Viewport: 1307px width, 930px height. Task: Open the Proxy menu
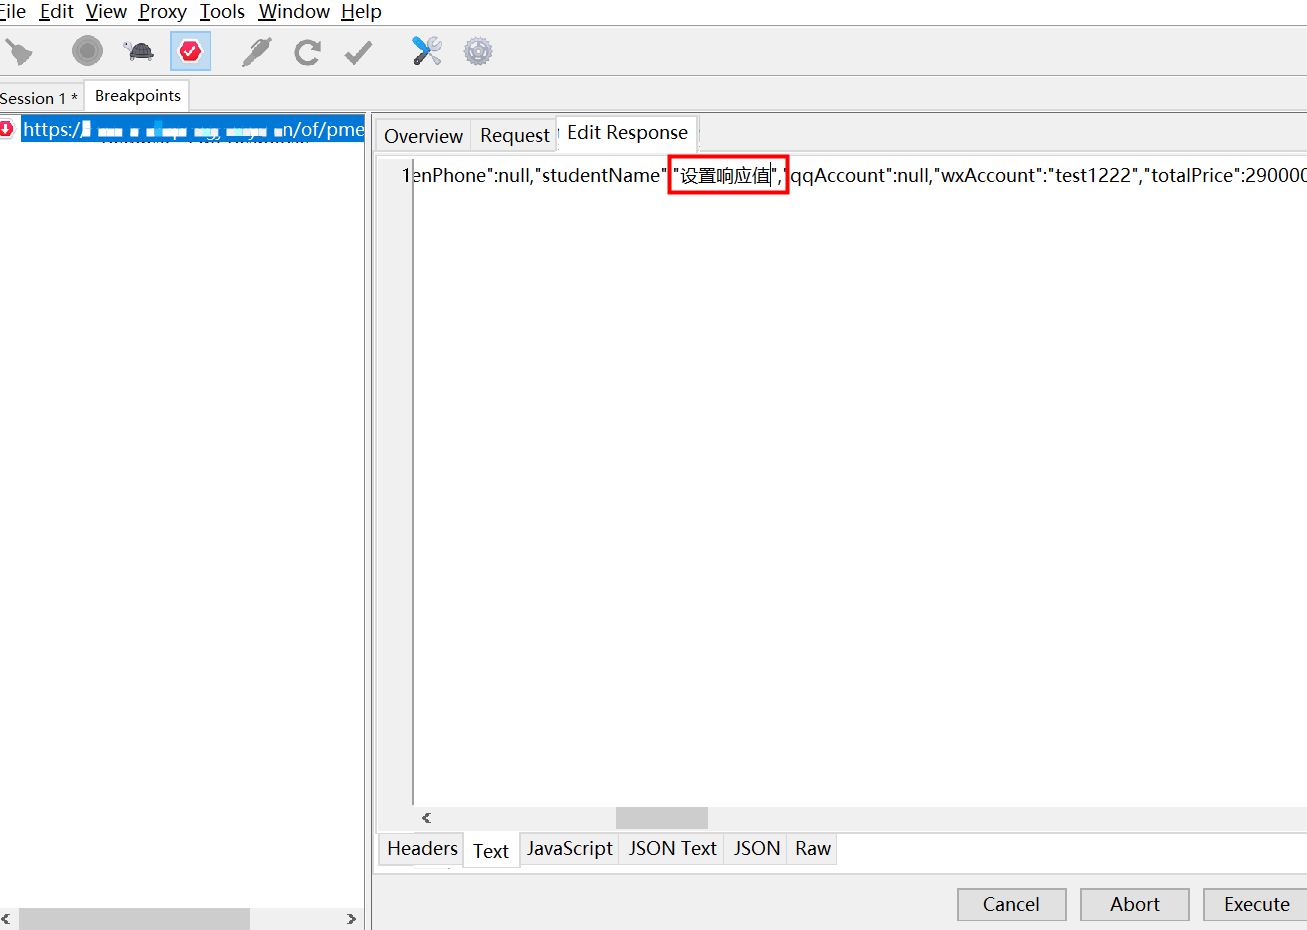(162, 12)
